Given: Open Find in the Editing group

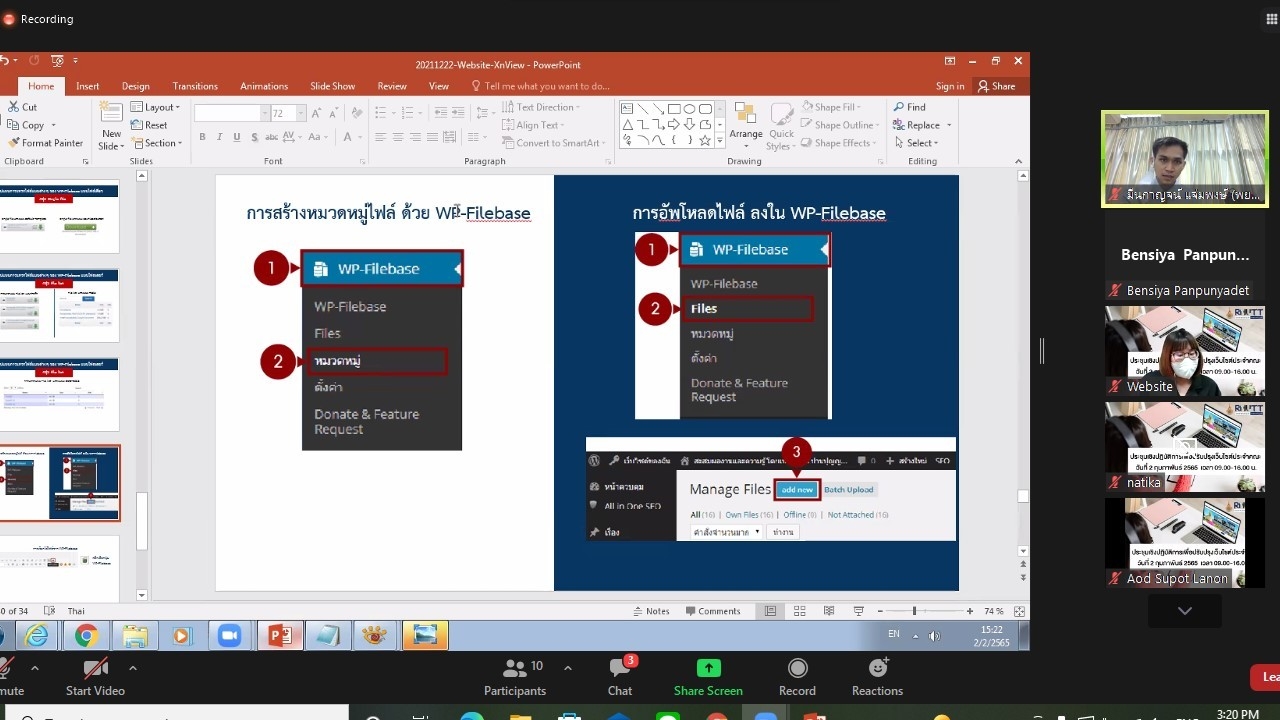Looking at the screenshot, I should [x=909, y=107].
